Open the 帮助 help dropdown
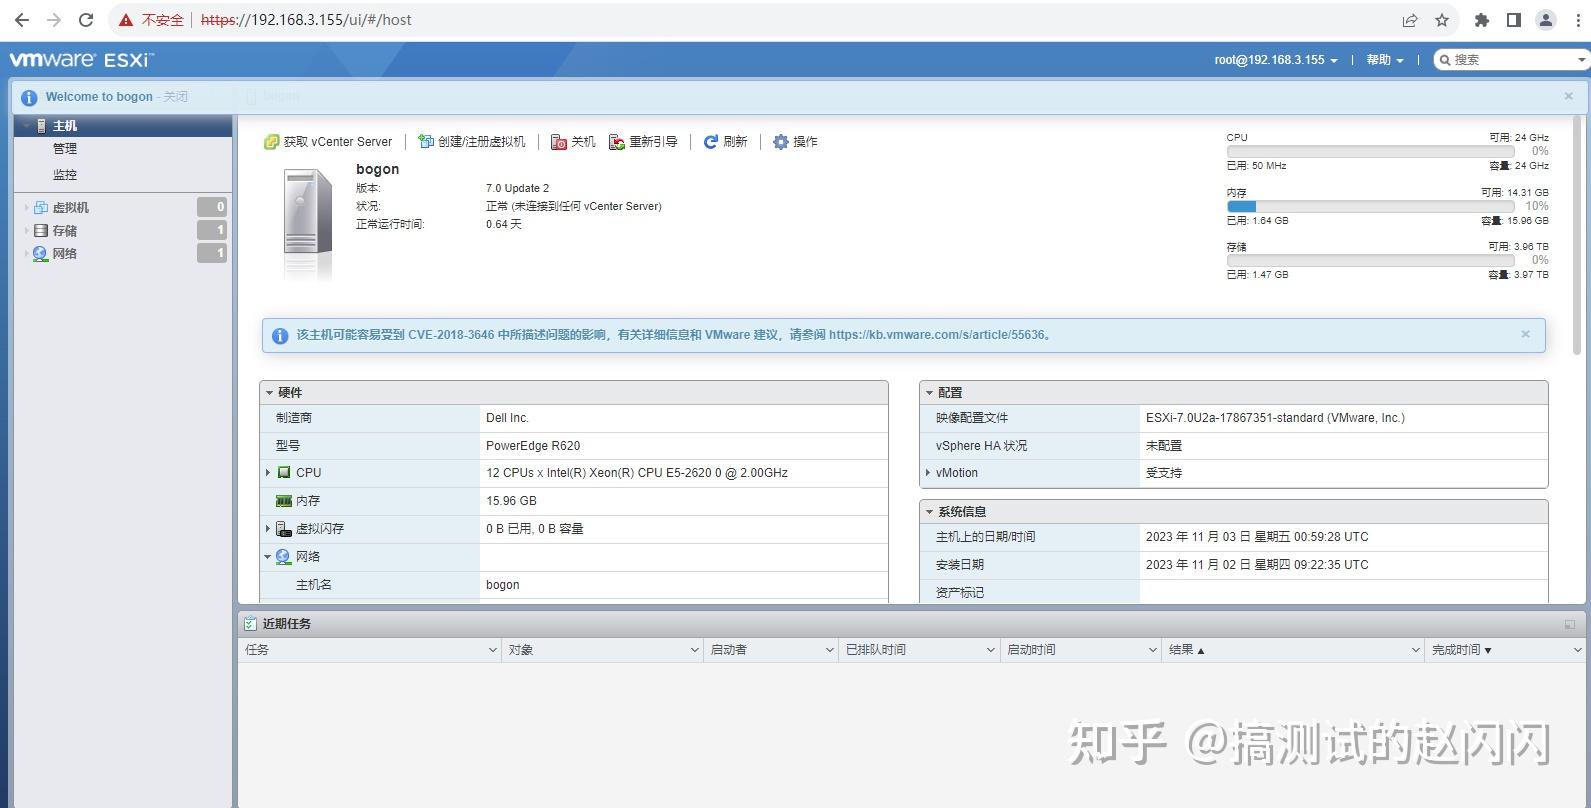This screenshot has width=1591, height=808. pyautogui.click(x=1385, y=60)
